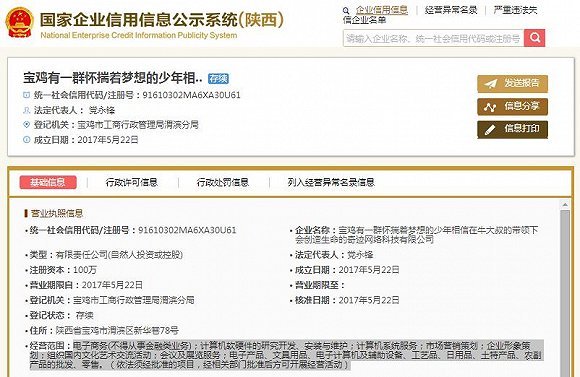Image resolution: width=580 pixels, height=377 pixels.
Task: Select the 基础信息 tab
Action: click(48, 182)
